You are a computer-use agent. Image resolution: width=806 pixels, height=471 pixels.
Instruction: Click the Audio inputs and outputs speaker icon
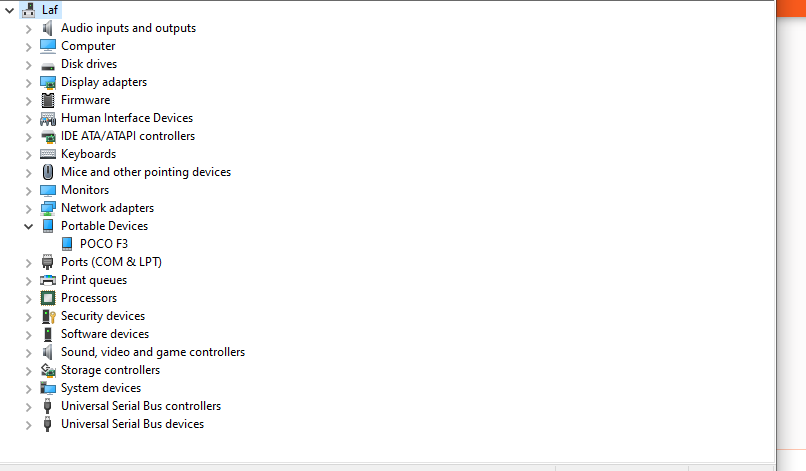48,28
